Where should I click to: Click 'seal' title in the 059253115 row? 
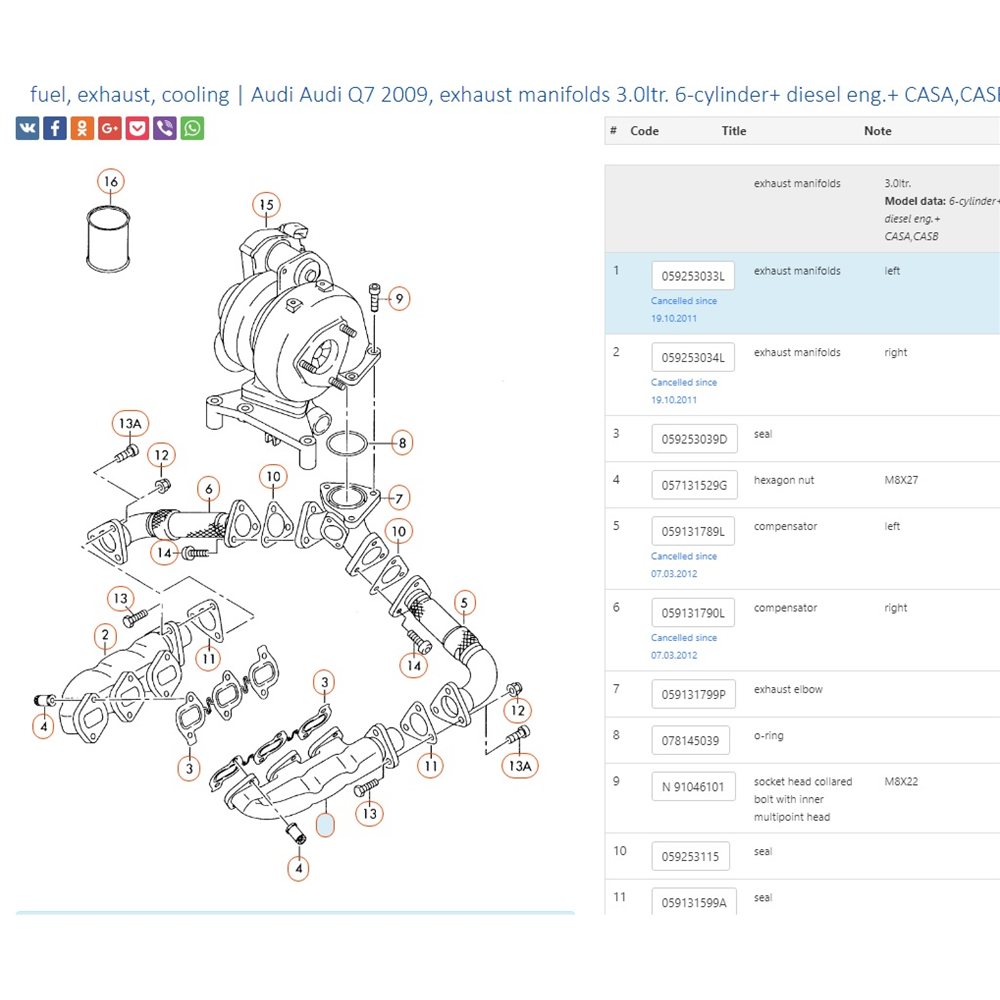tap(763, 851)
